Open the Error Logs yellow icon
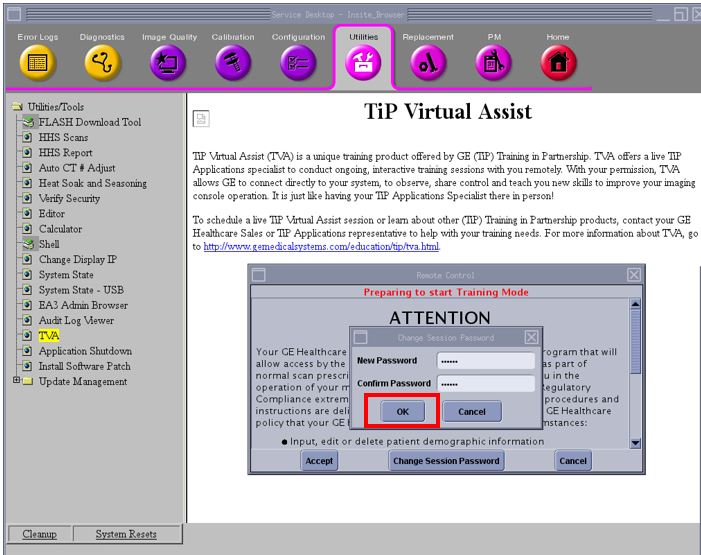This screenshot has height=555, width=701. [38, 64]
